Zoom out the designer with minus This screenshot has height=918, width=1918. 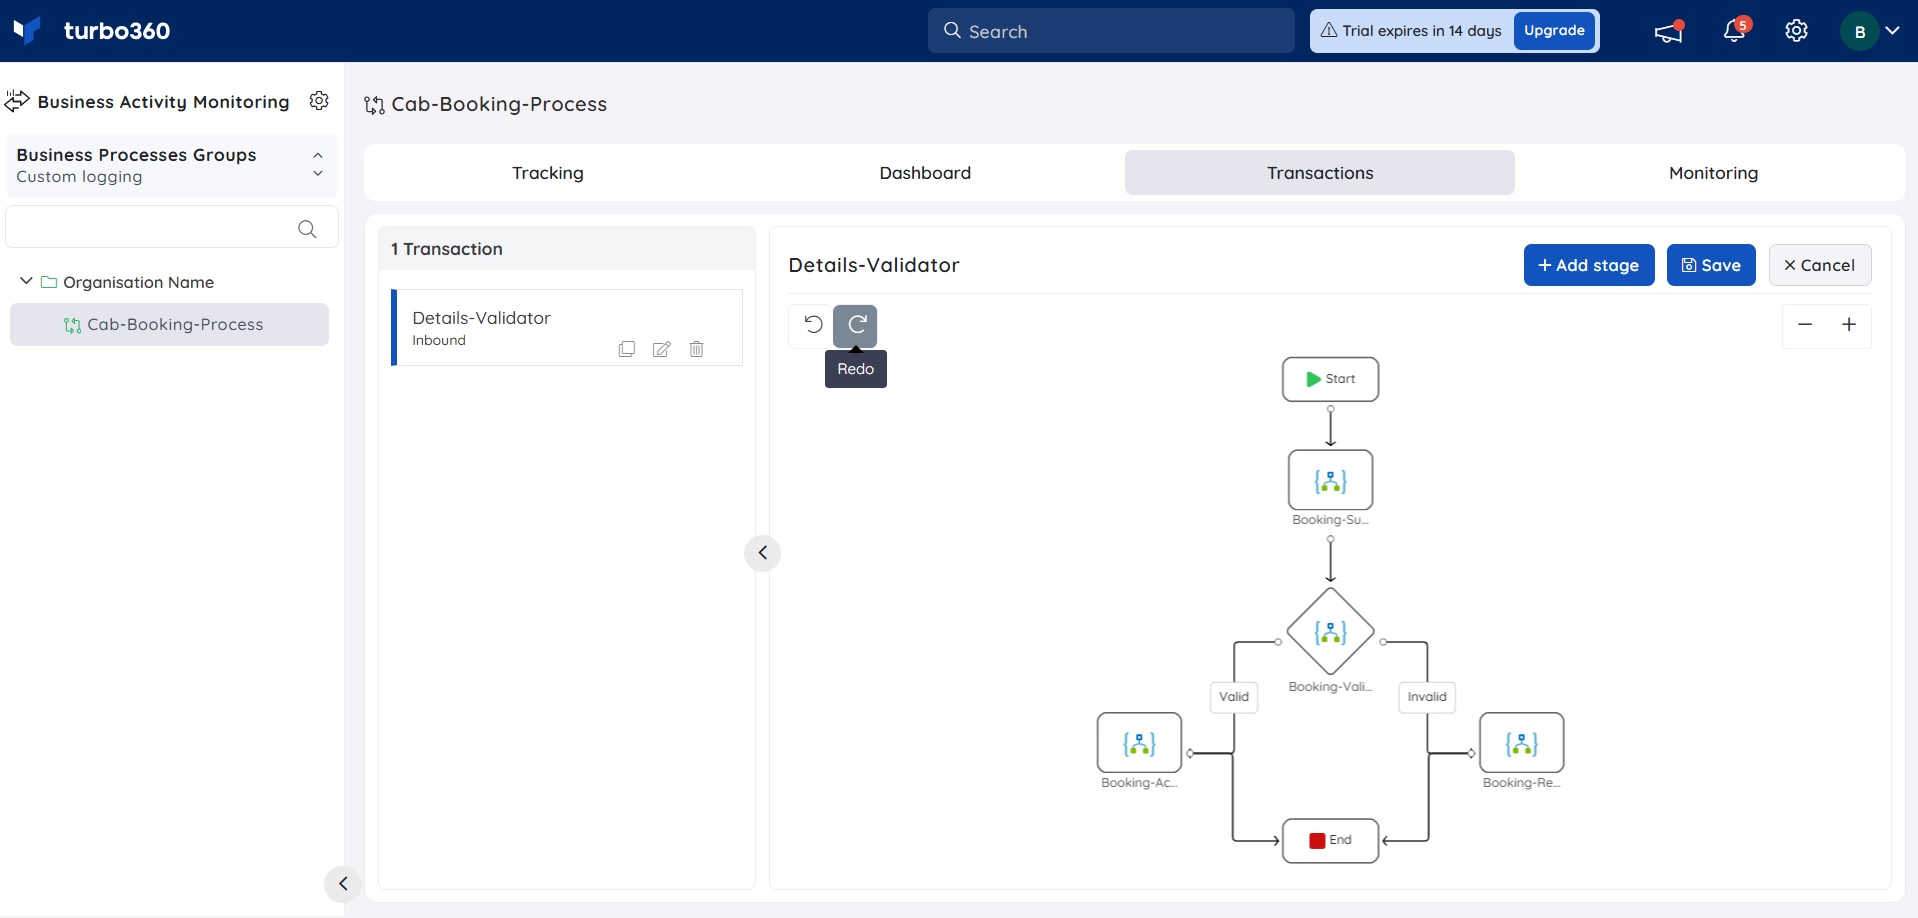1805,325
